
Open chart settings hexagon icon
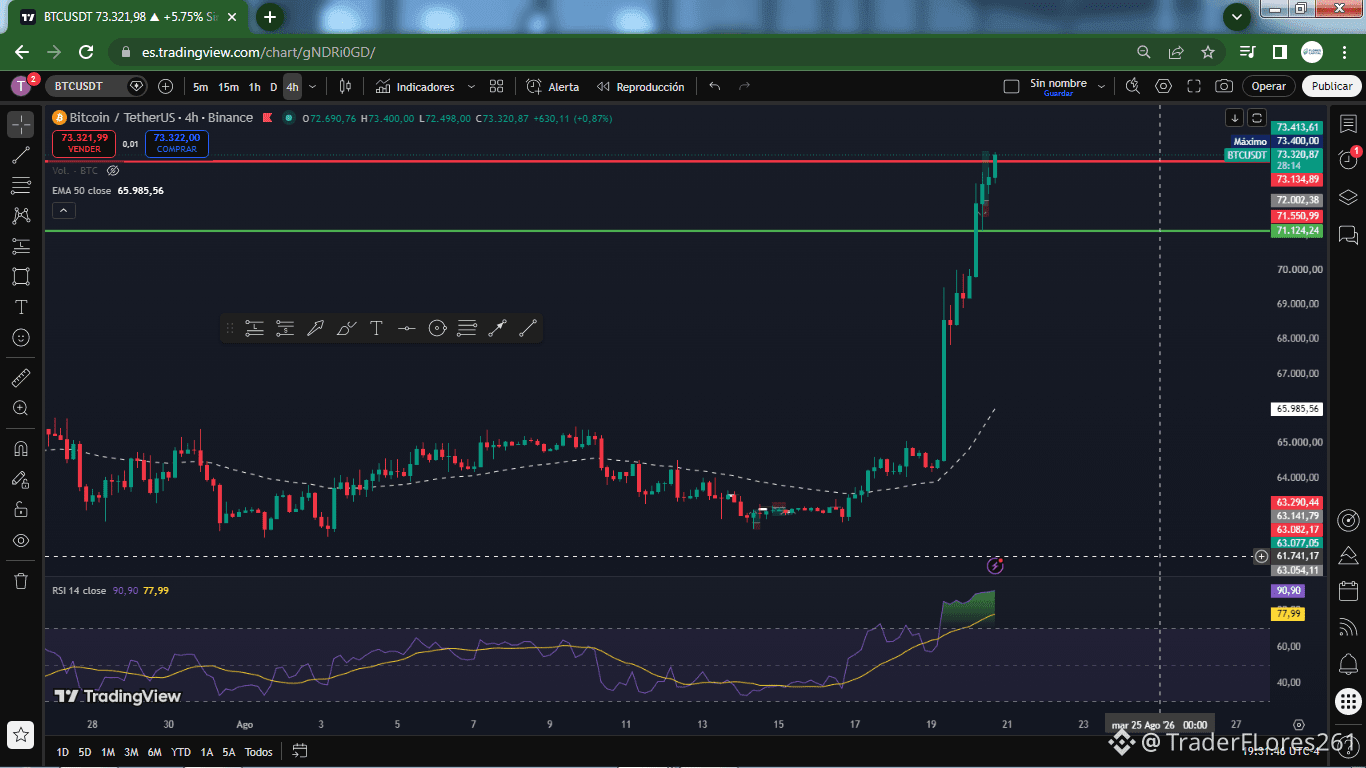(1163, 87)
